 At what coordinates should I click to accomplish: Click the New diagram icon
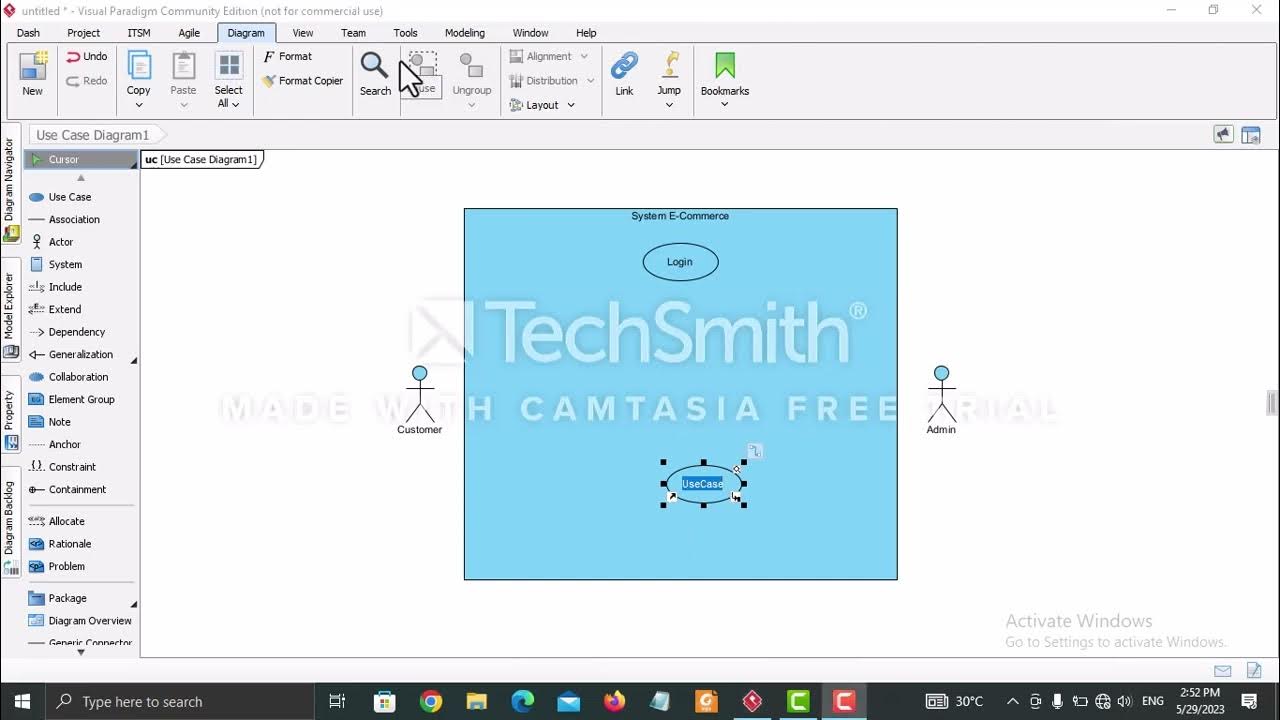pos(33,66)
